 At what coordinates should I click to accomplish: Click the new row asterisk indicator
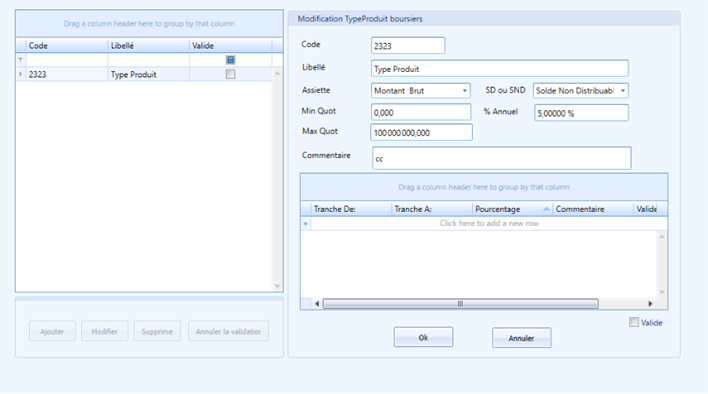[x=306, y=223]
